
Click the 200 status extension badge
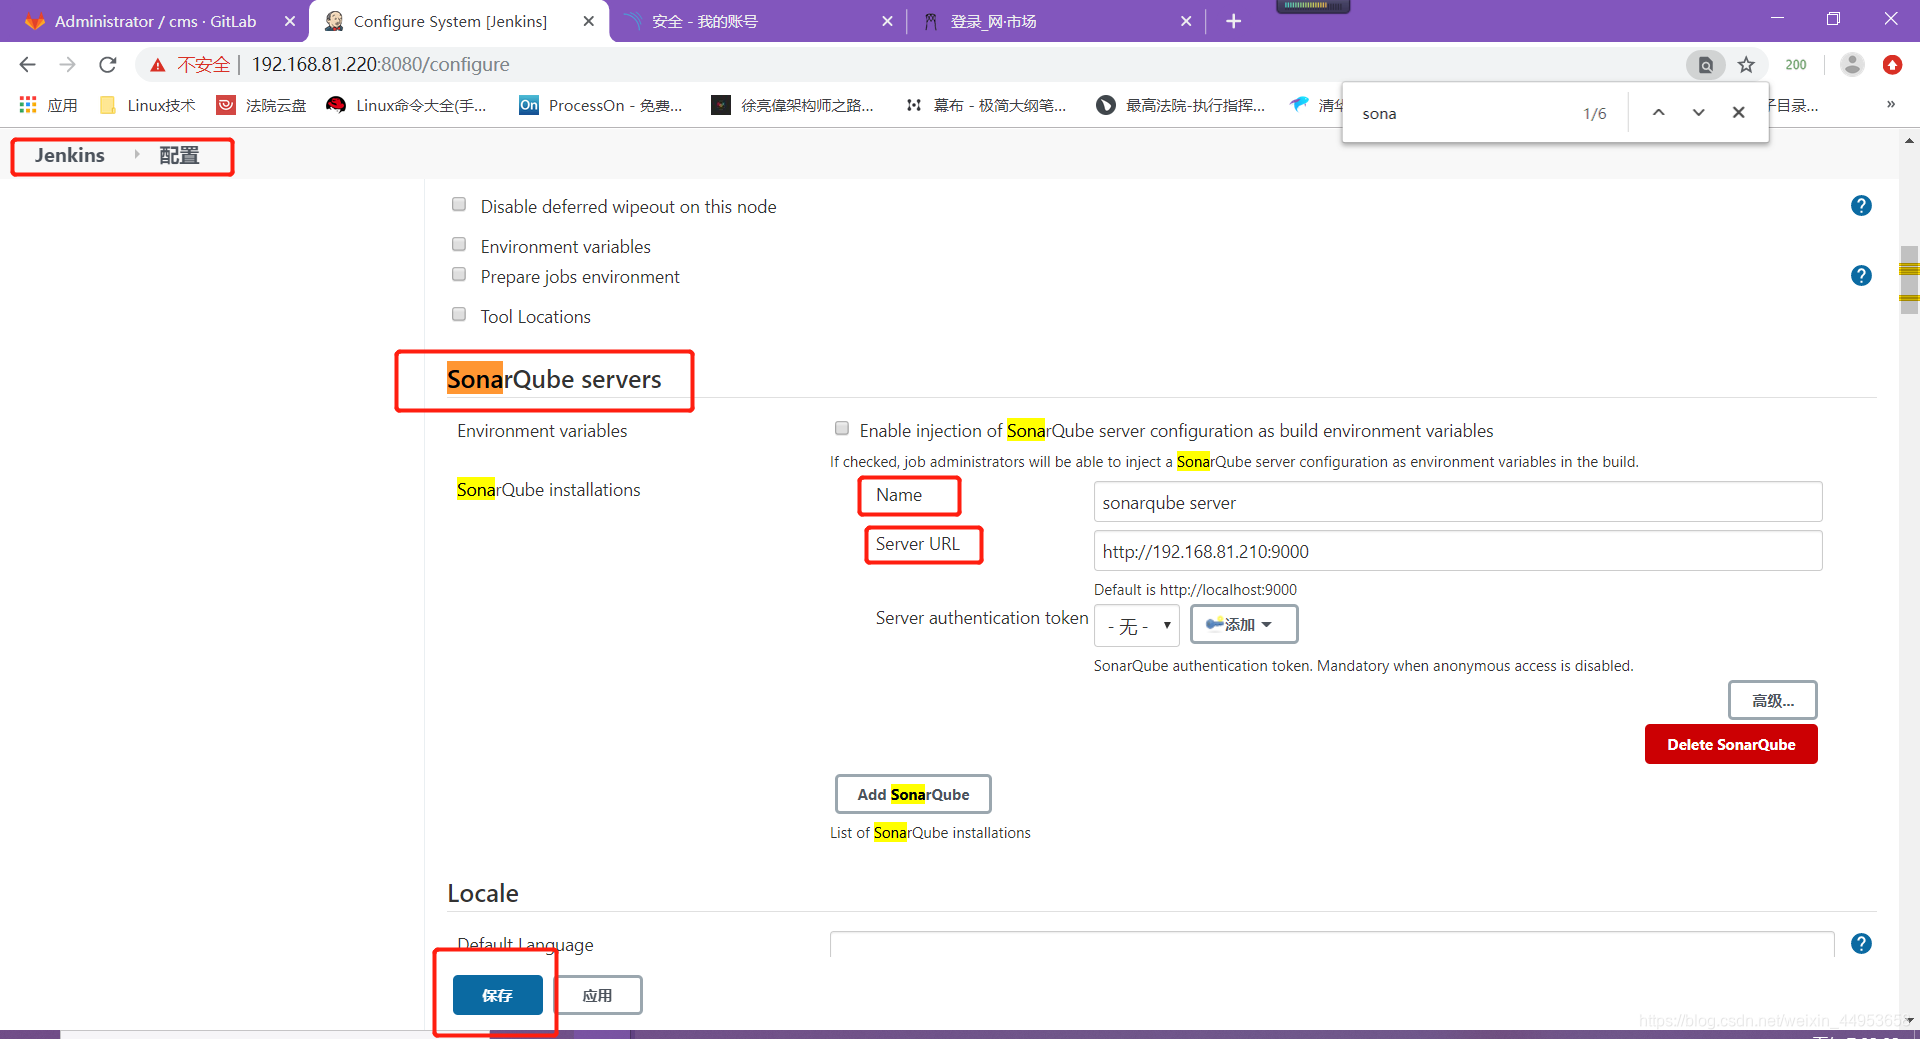1796,65
